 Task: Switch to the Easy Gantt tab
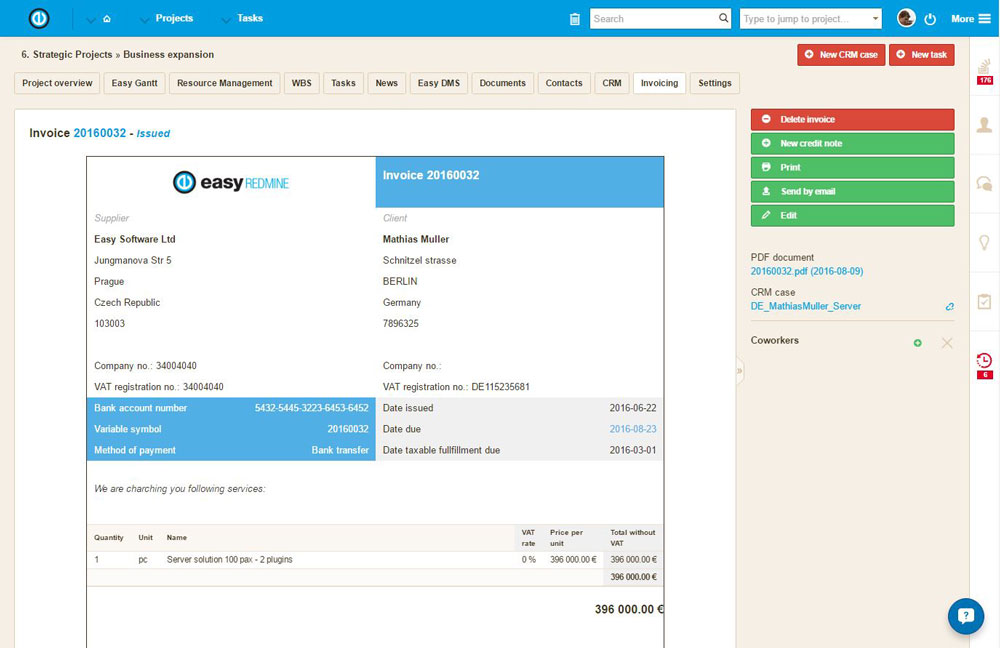pyautogui.click(x=135, y=83)
